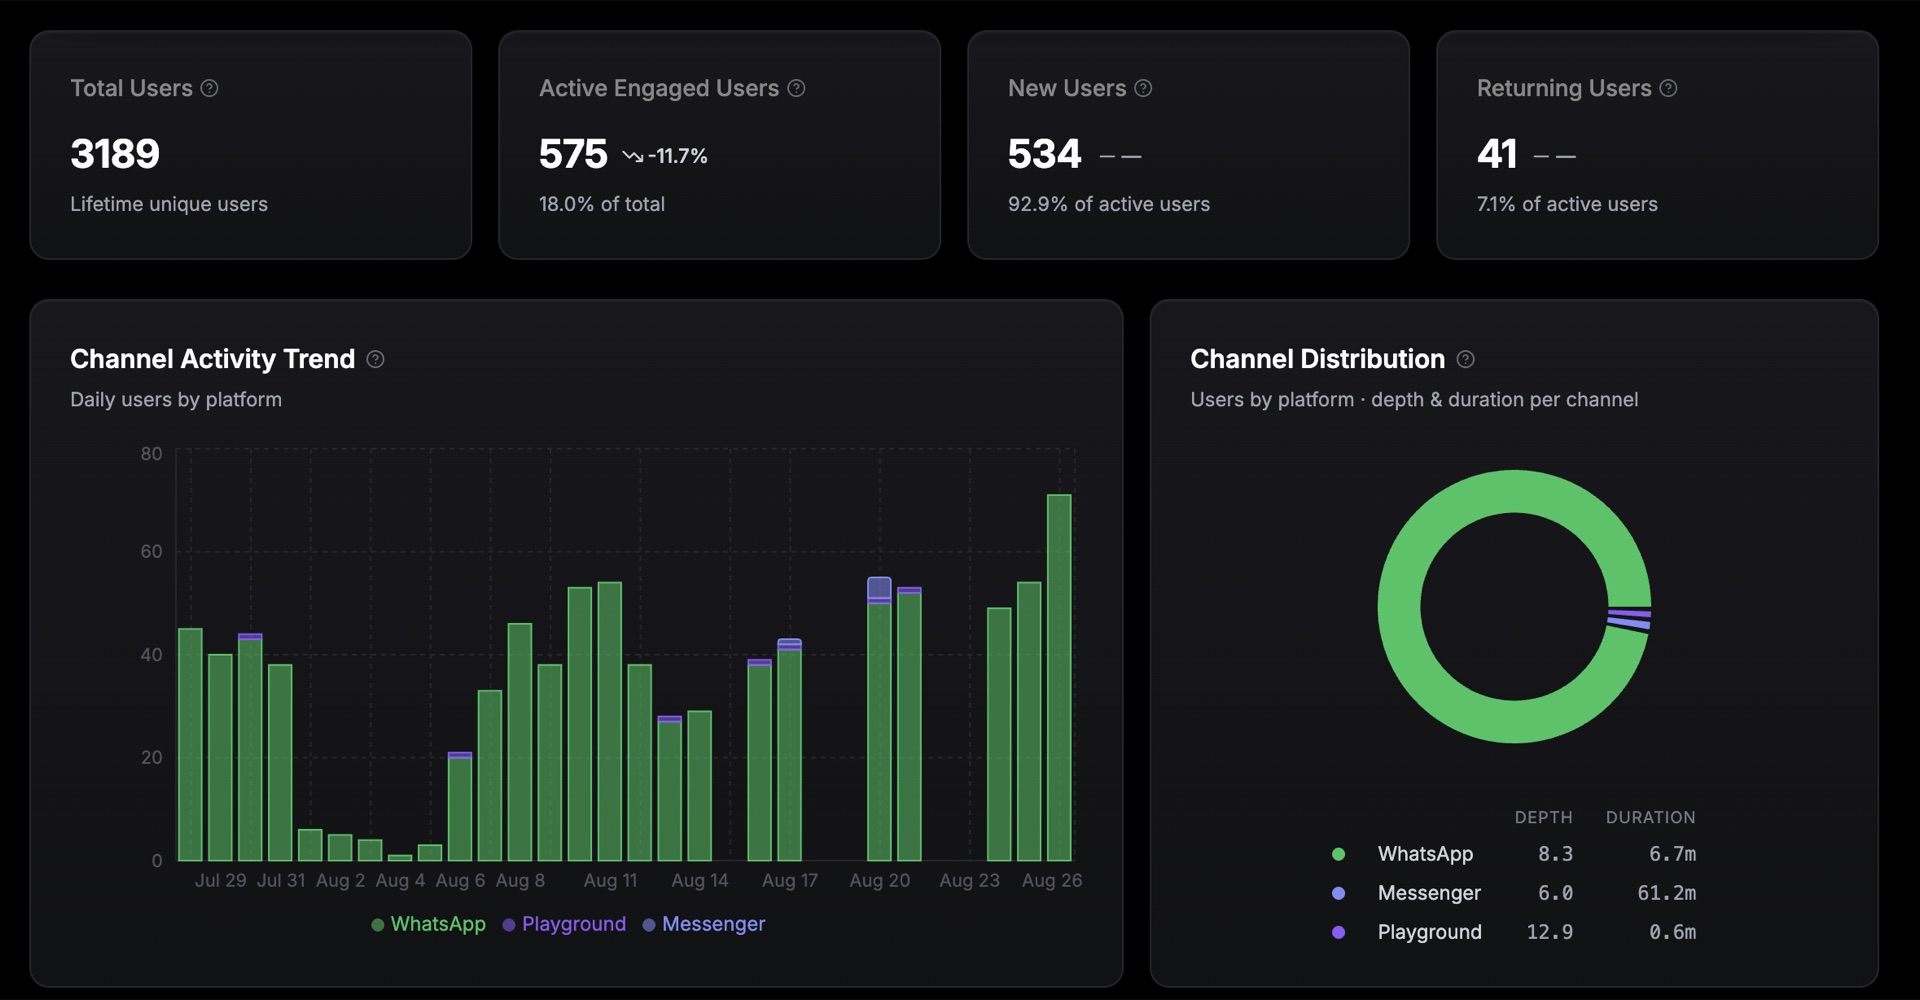Click the help icon next to Channel Activity Trend

[375, 359]
